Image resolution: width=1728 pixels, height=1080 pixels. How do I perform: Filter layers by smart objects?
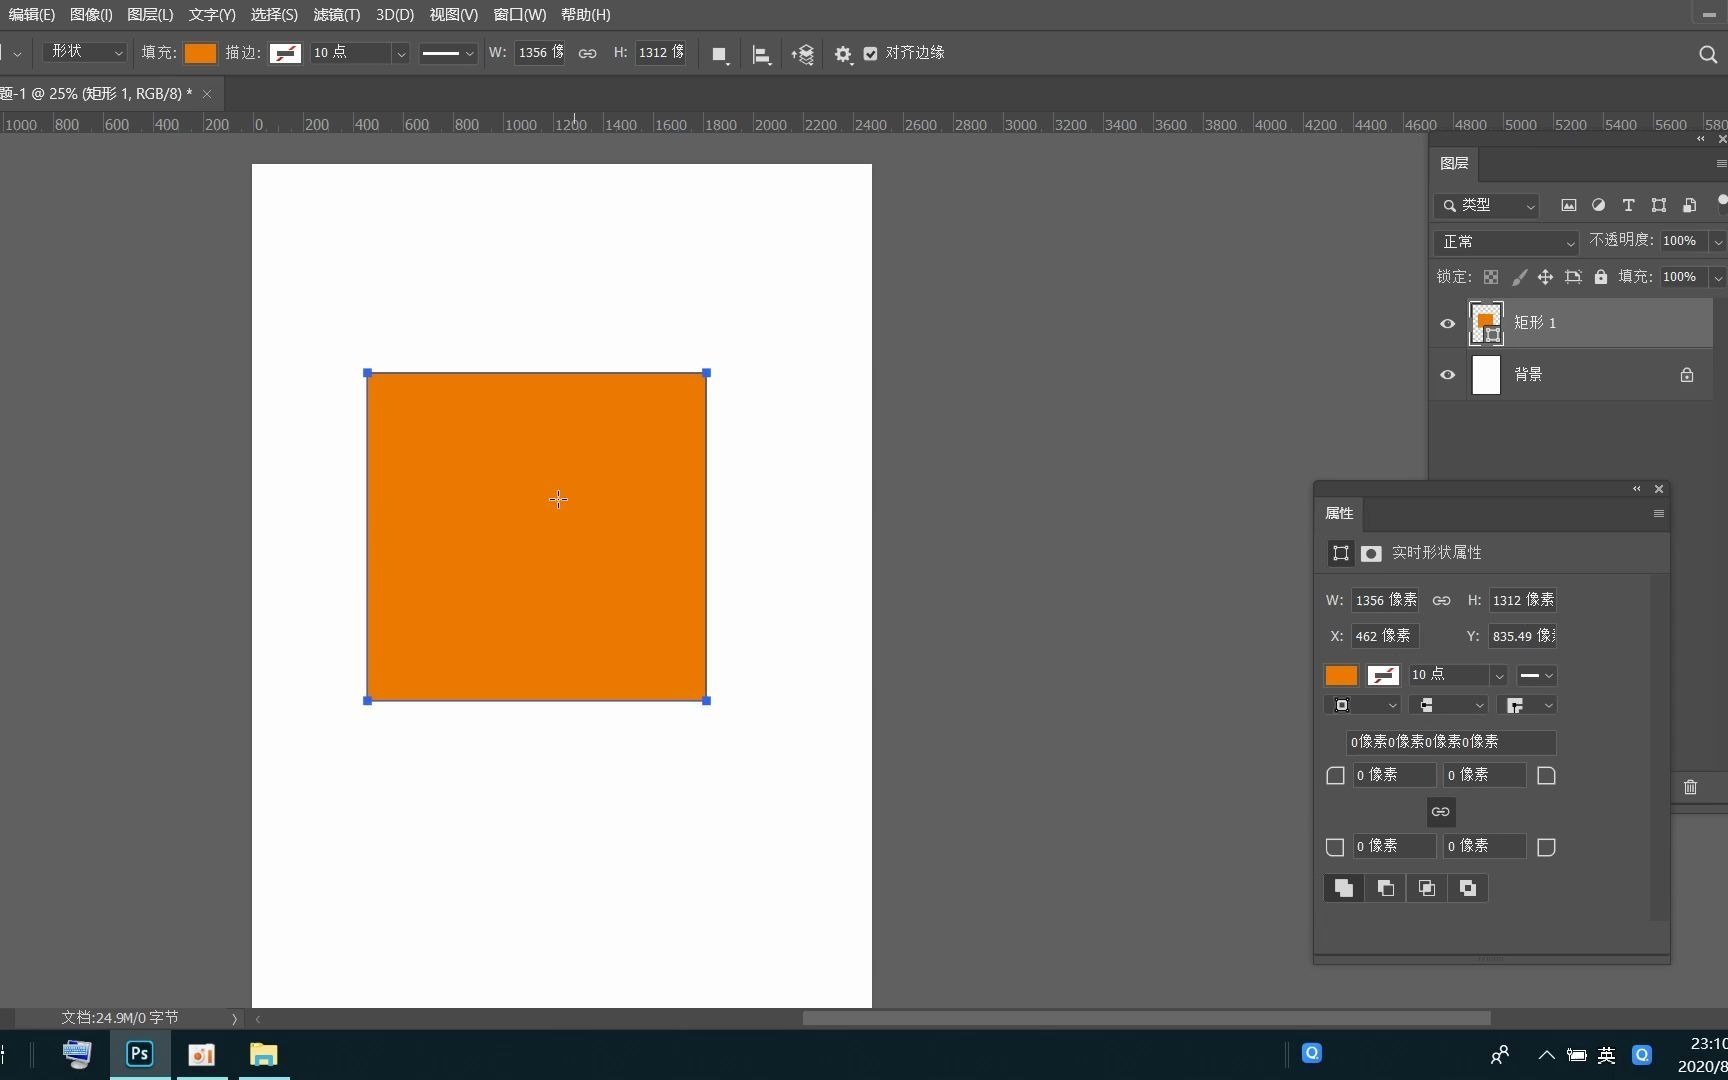[1689, 205]
